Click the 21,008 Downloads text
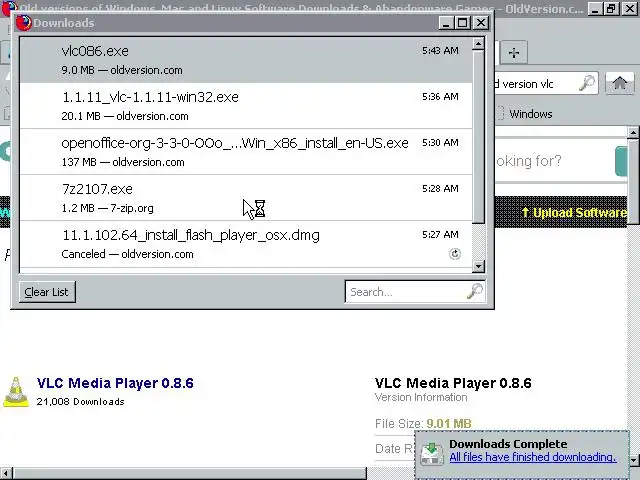Viewport: 640px width, 480px height. coord(80,402)
